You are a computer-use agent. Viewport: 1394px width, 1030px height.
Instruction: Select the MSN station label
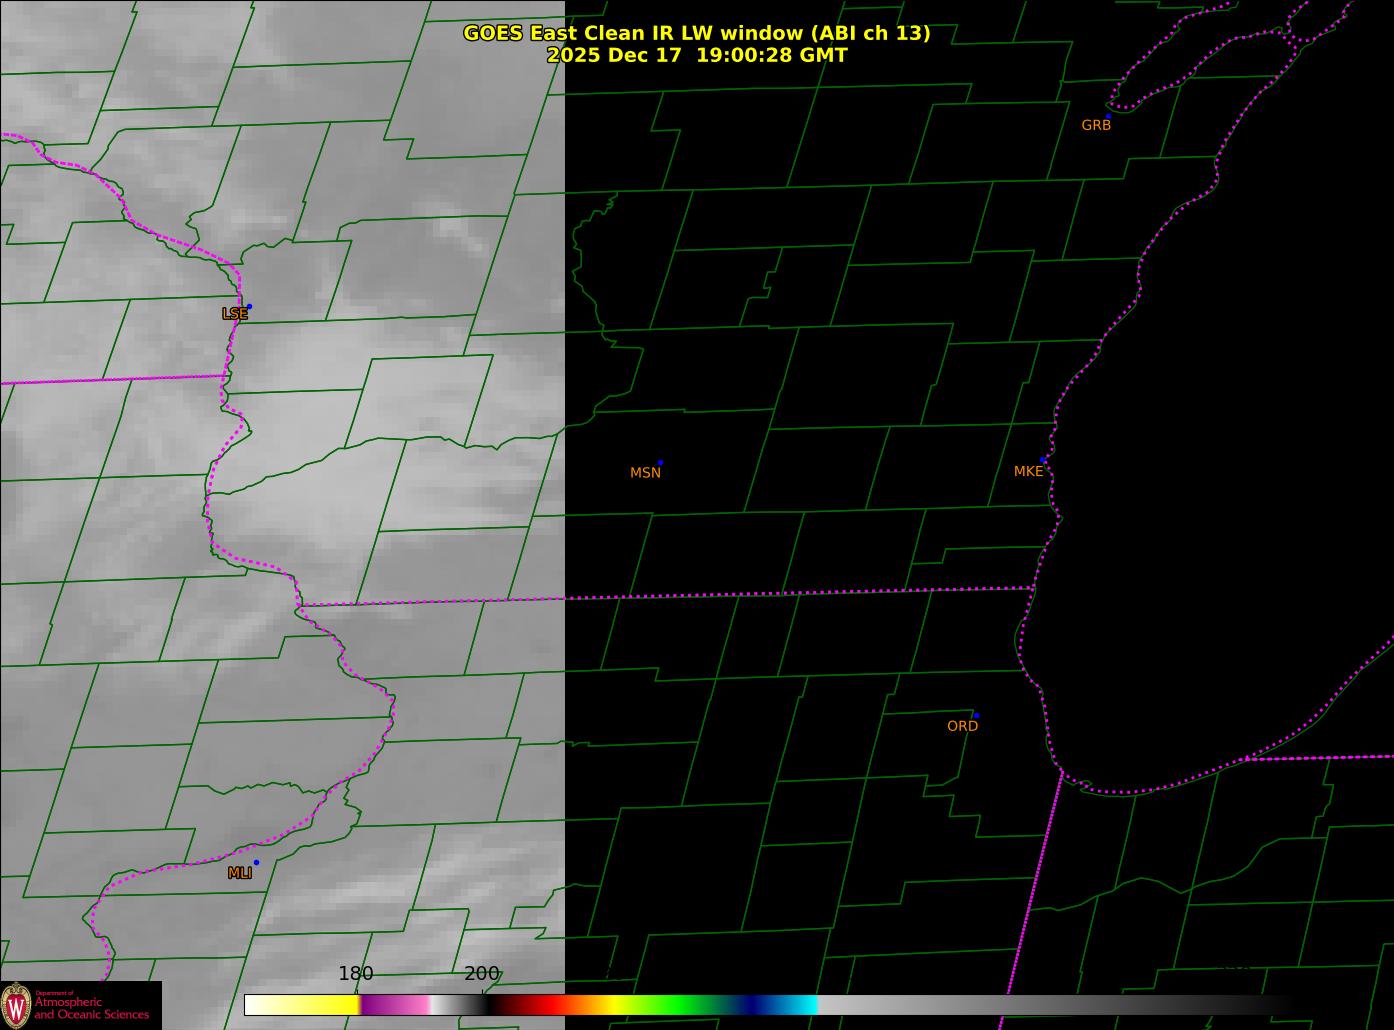645,473
